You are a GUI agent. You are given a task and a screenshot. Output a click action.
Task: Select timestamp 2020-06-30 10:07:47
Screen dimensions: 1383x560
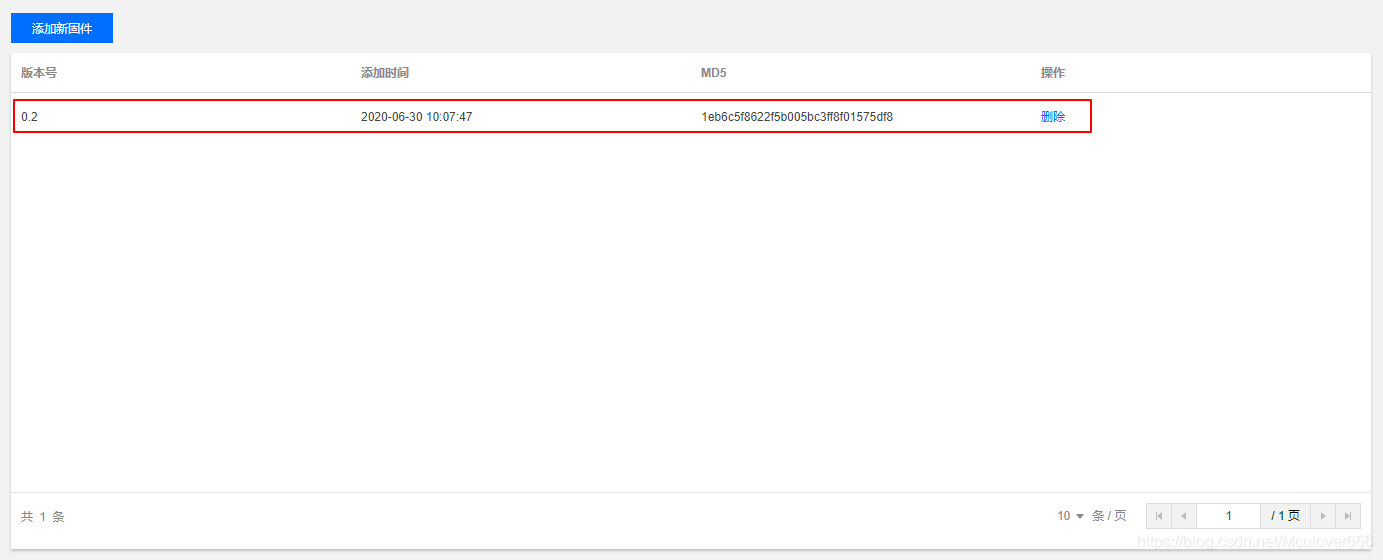click(x=417, y=117)
